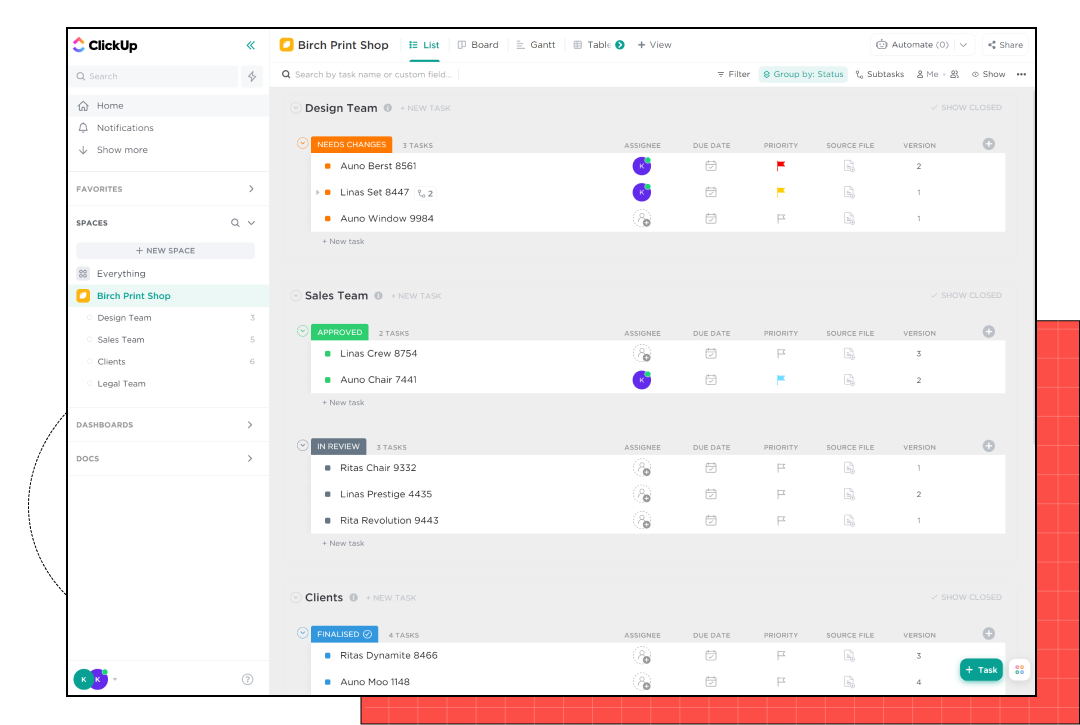Toggle the Me filter in the toolbar
Viewport: 1080px width, 725px height.
[x=928, y=74]
